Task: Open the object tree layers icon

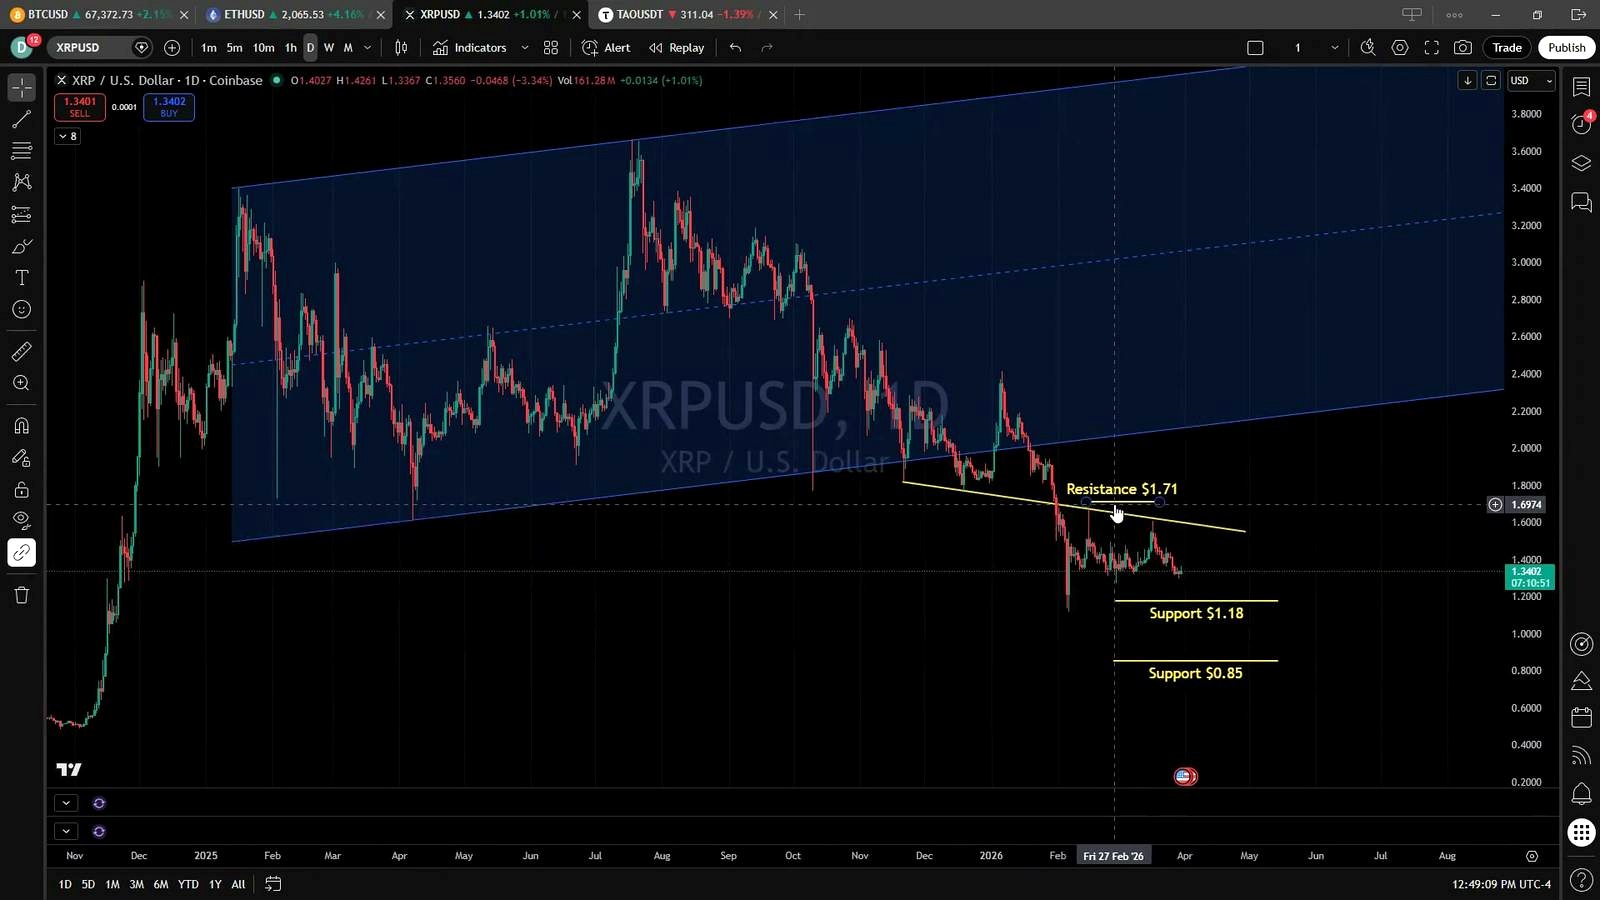Action: 1581,163
